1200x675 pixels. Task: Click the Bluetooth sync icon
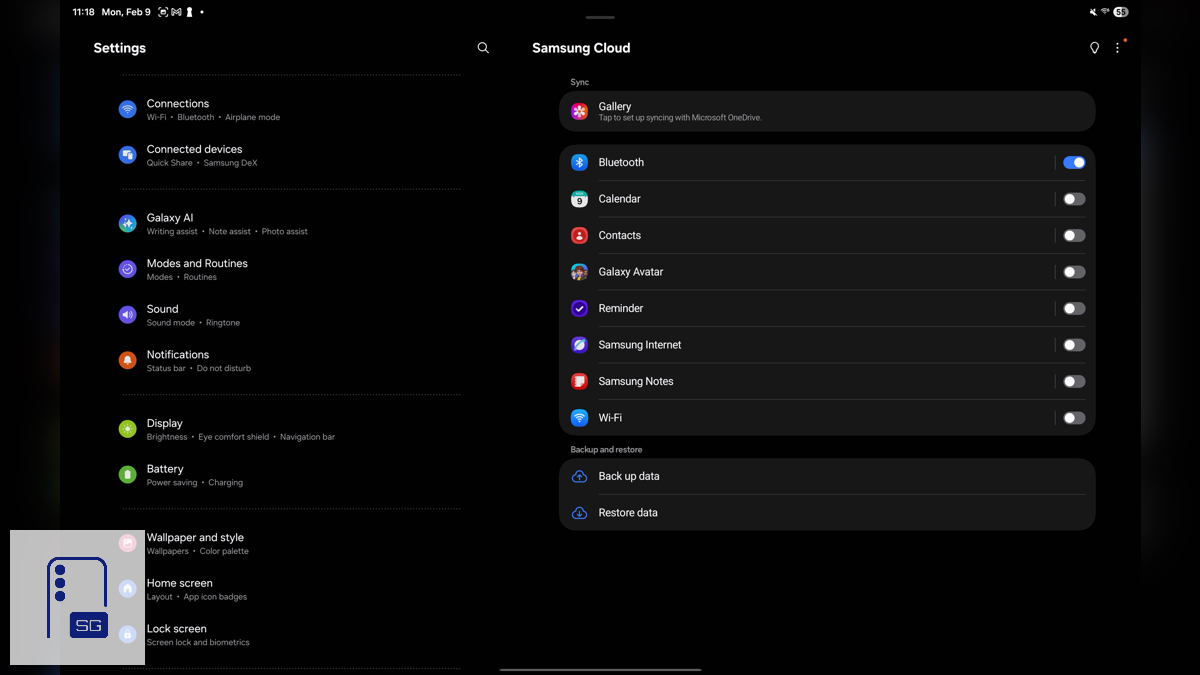[579, 162]
